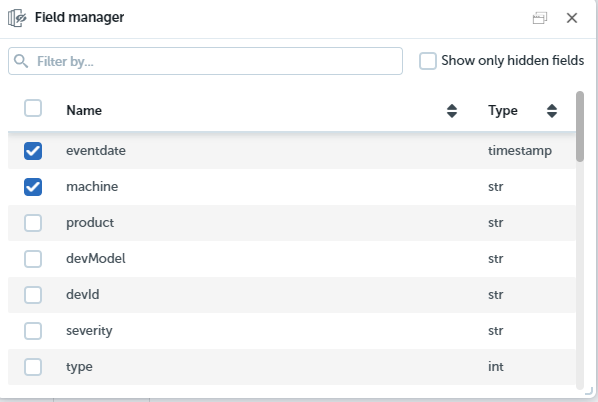This screenshot has height=402, width=598.
Task: Sort fields by Type column arrows
Action: point(552,111)
